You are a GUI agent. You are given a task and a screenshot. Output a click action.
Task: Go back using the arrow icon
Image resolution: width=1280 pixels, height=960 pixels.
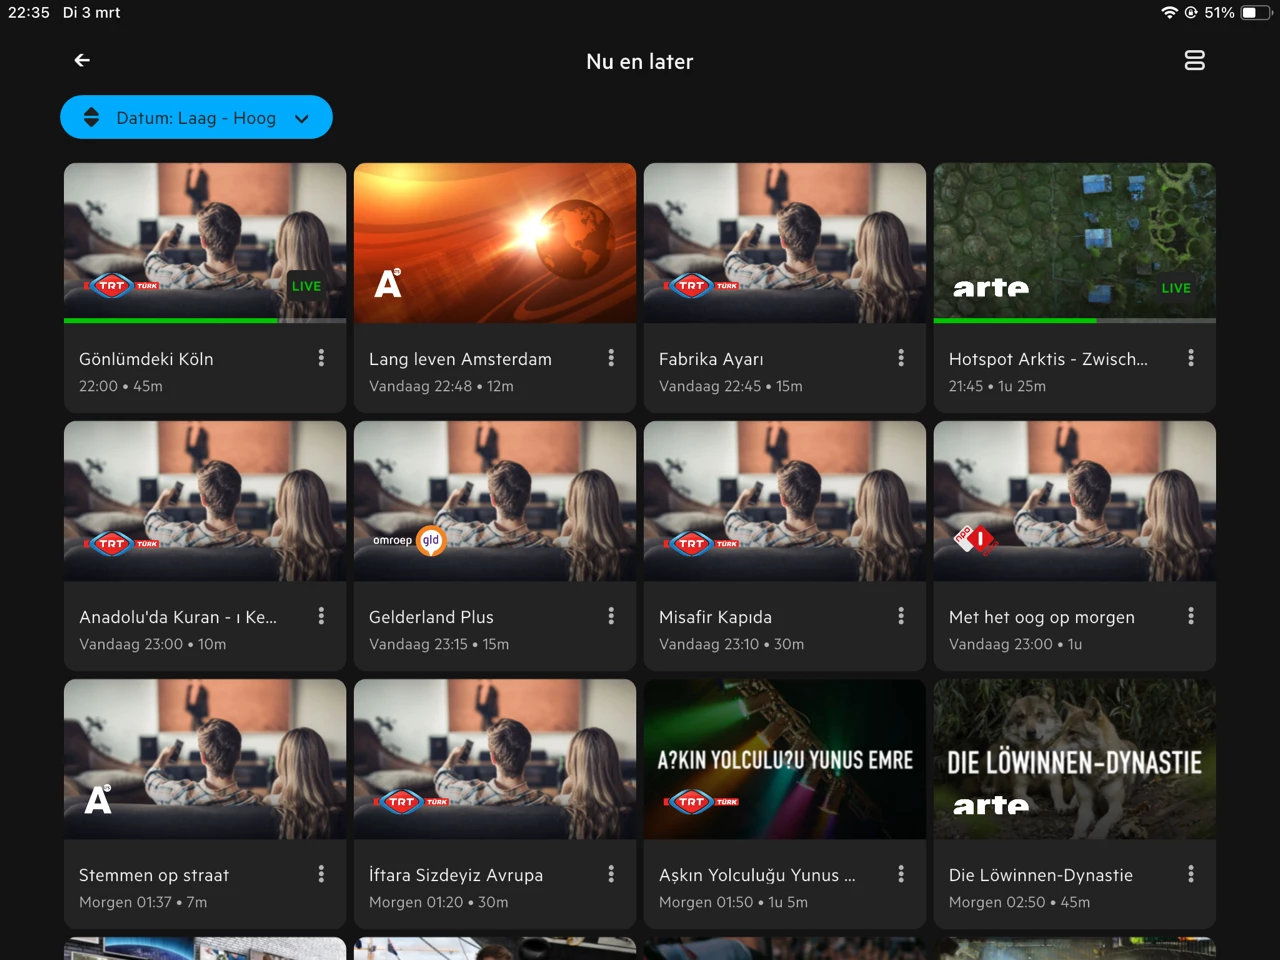tap(82, 61)
